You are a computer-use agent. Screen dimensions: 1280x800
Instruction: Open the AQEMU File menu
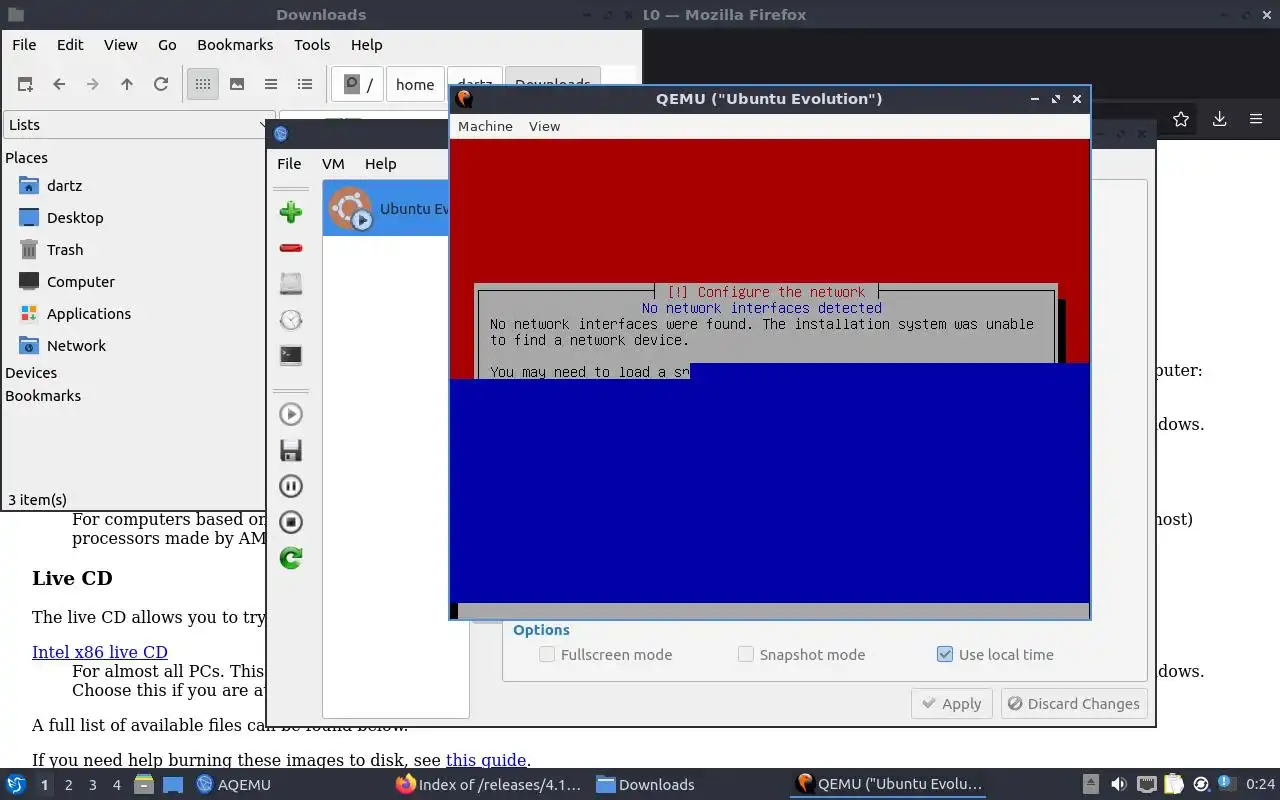[289, 164]
